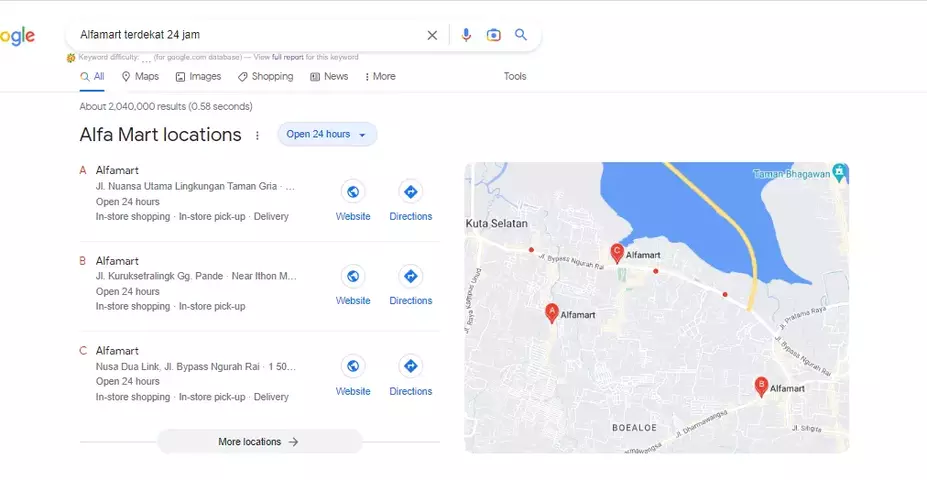Open Website icon for first Alfamart listing
Image resolution: width=927 pixels, height=480 pixels.
[x=352, y=192]
